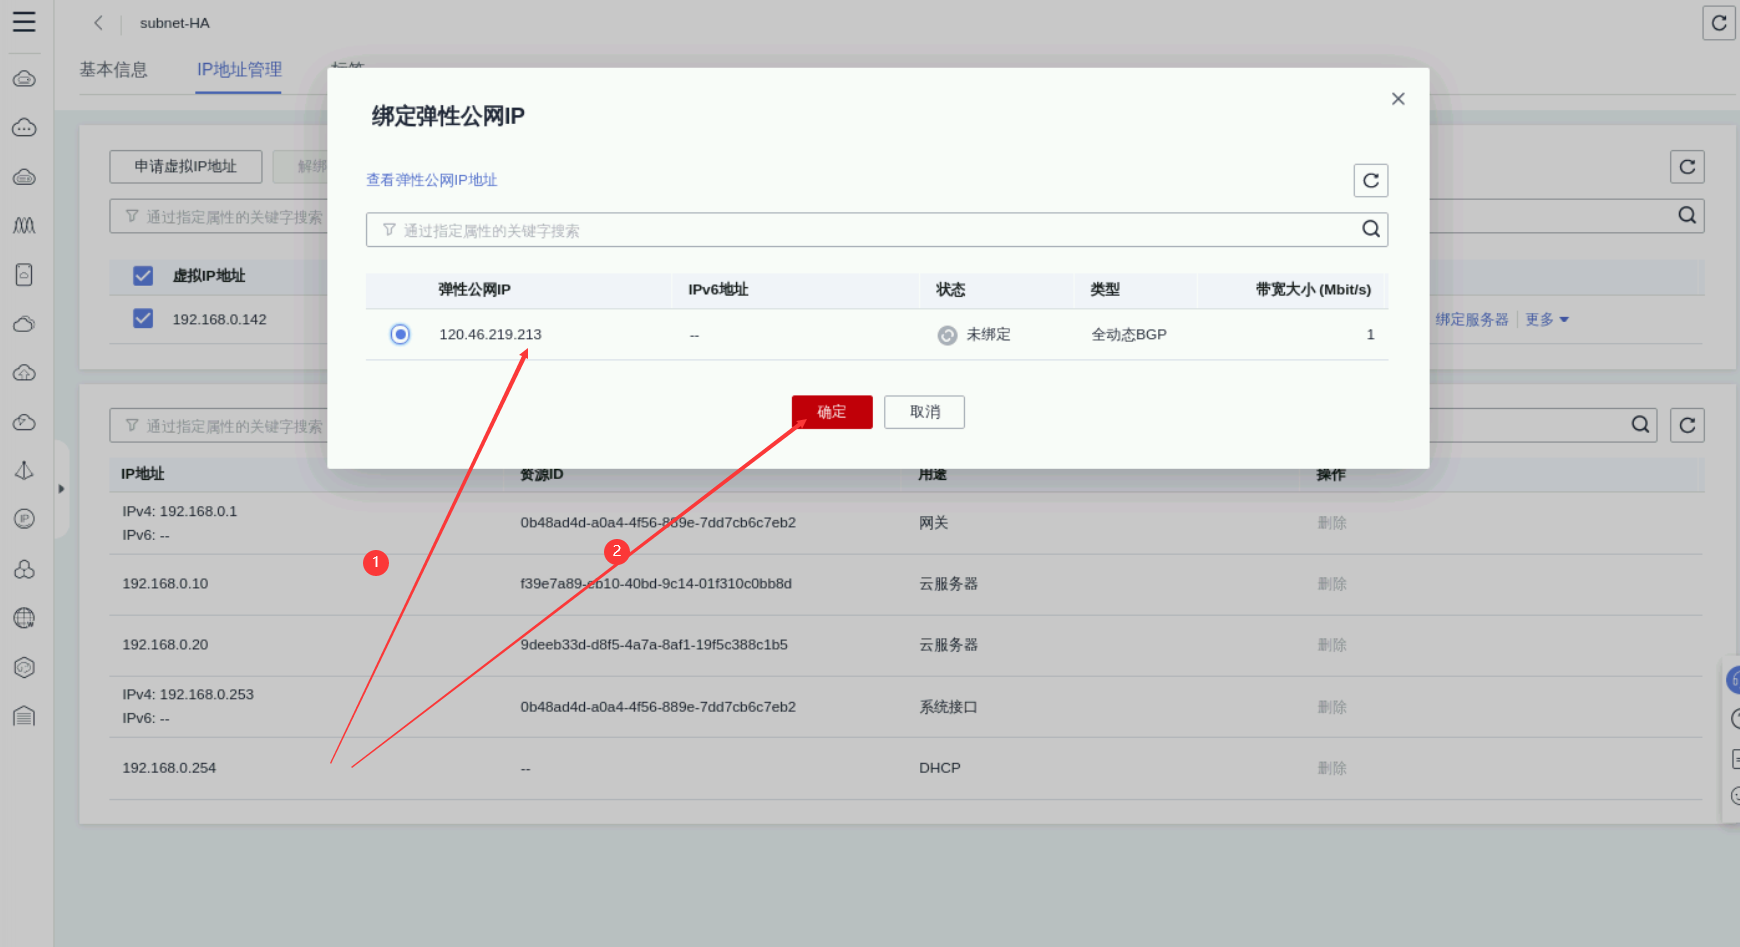Click the 全动态BGP type cell
Screen dimensions: 1740x947
pos(1129,335)
